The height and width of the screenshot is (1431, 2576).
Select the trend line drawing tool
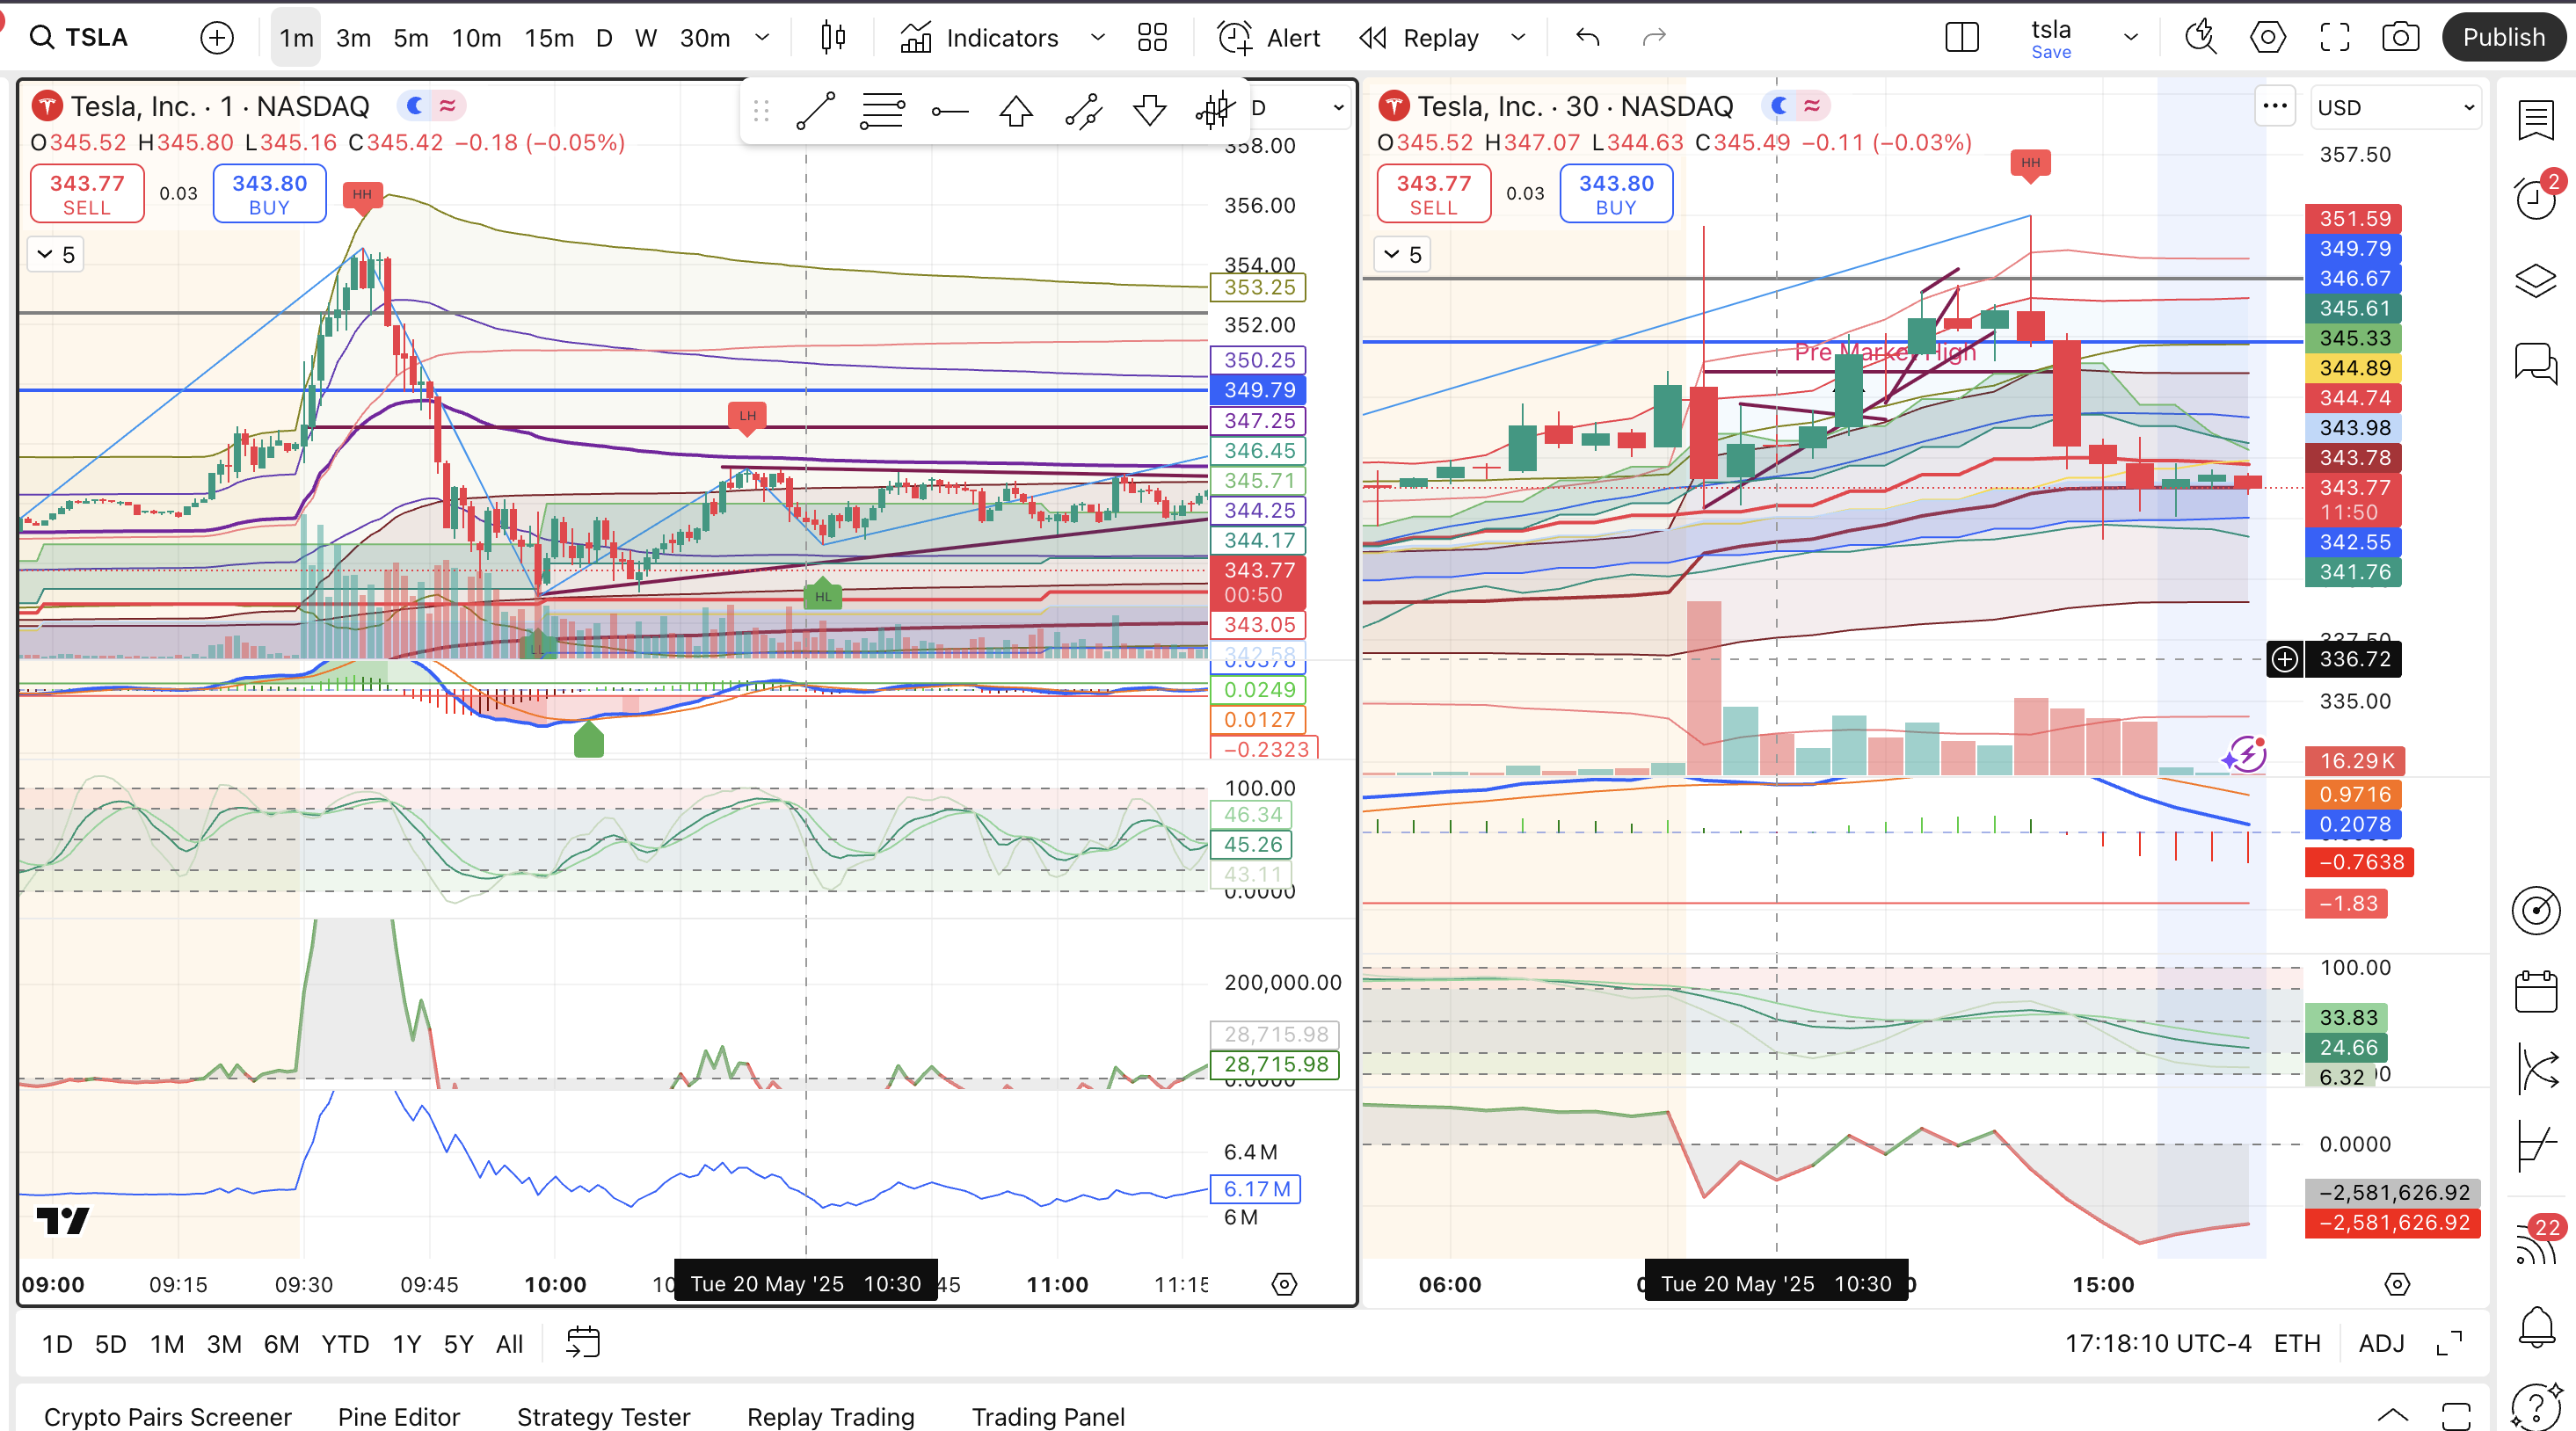click(815, 111)
